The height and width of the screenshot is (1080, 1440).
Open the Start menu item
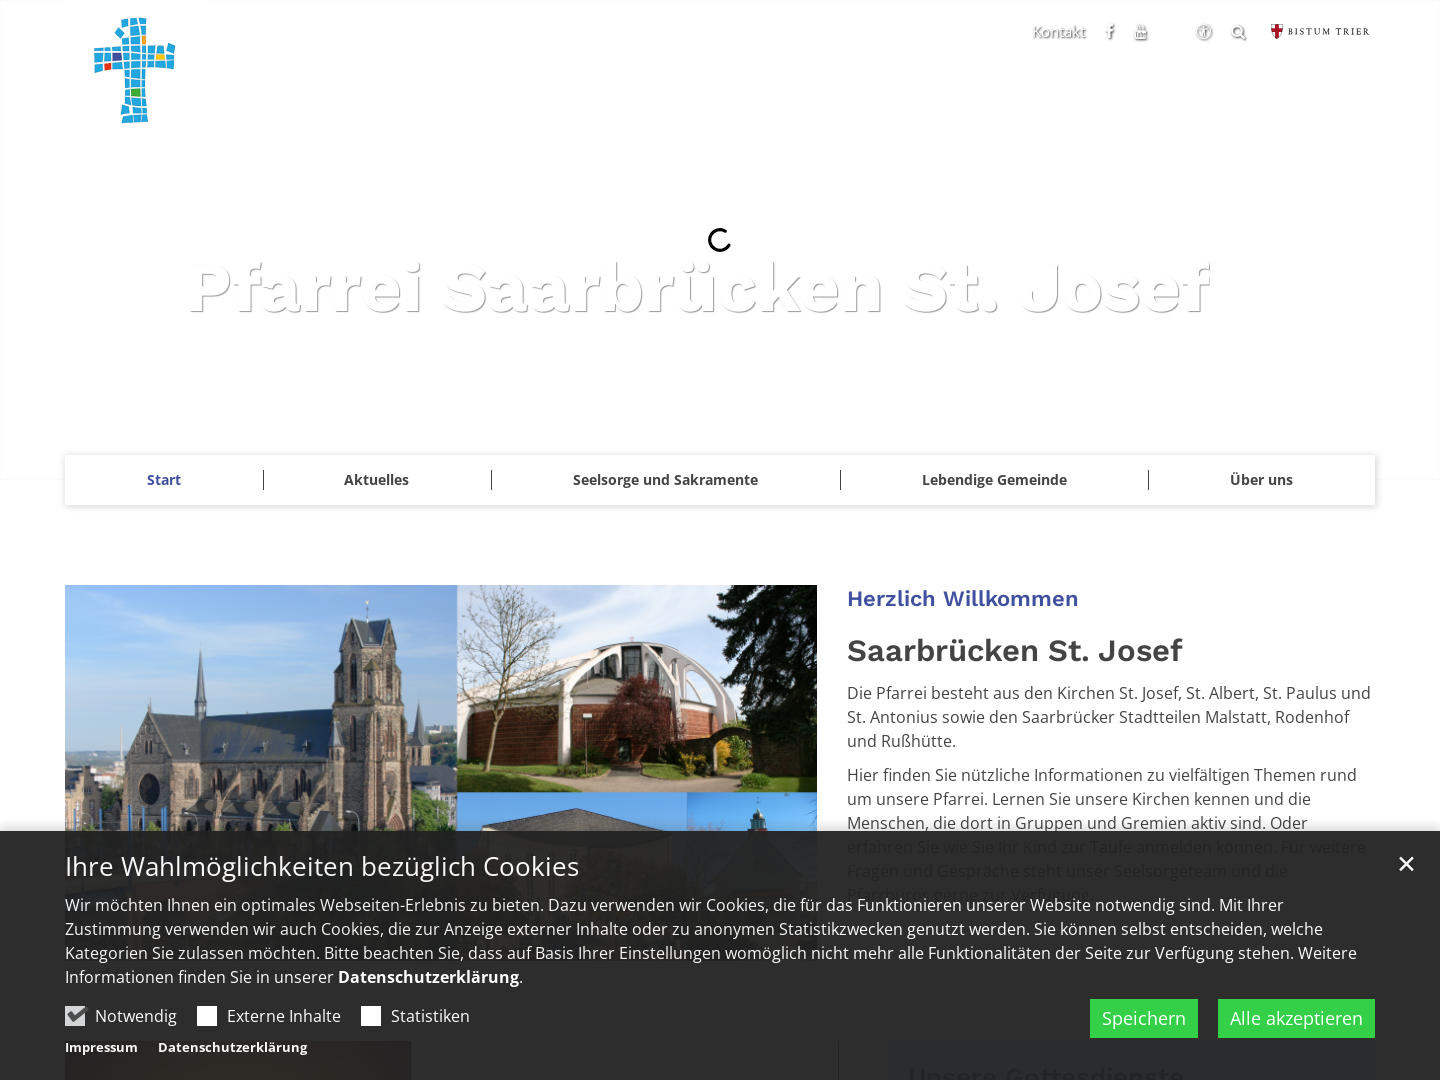click(164, 480)
